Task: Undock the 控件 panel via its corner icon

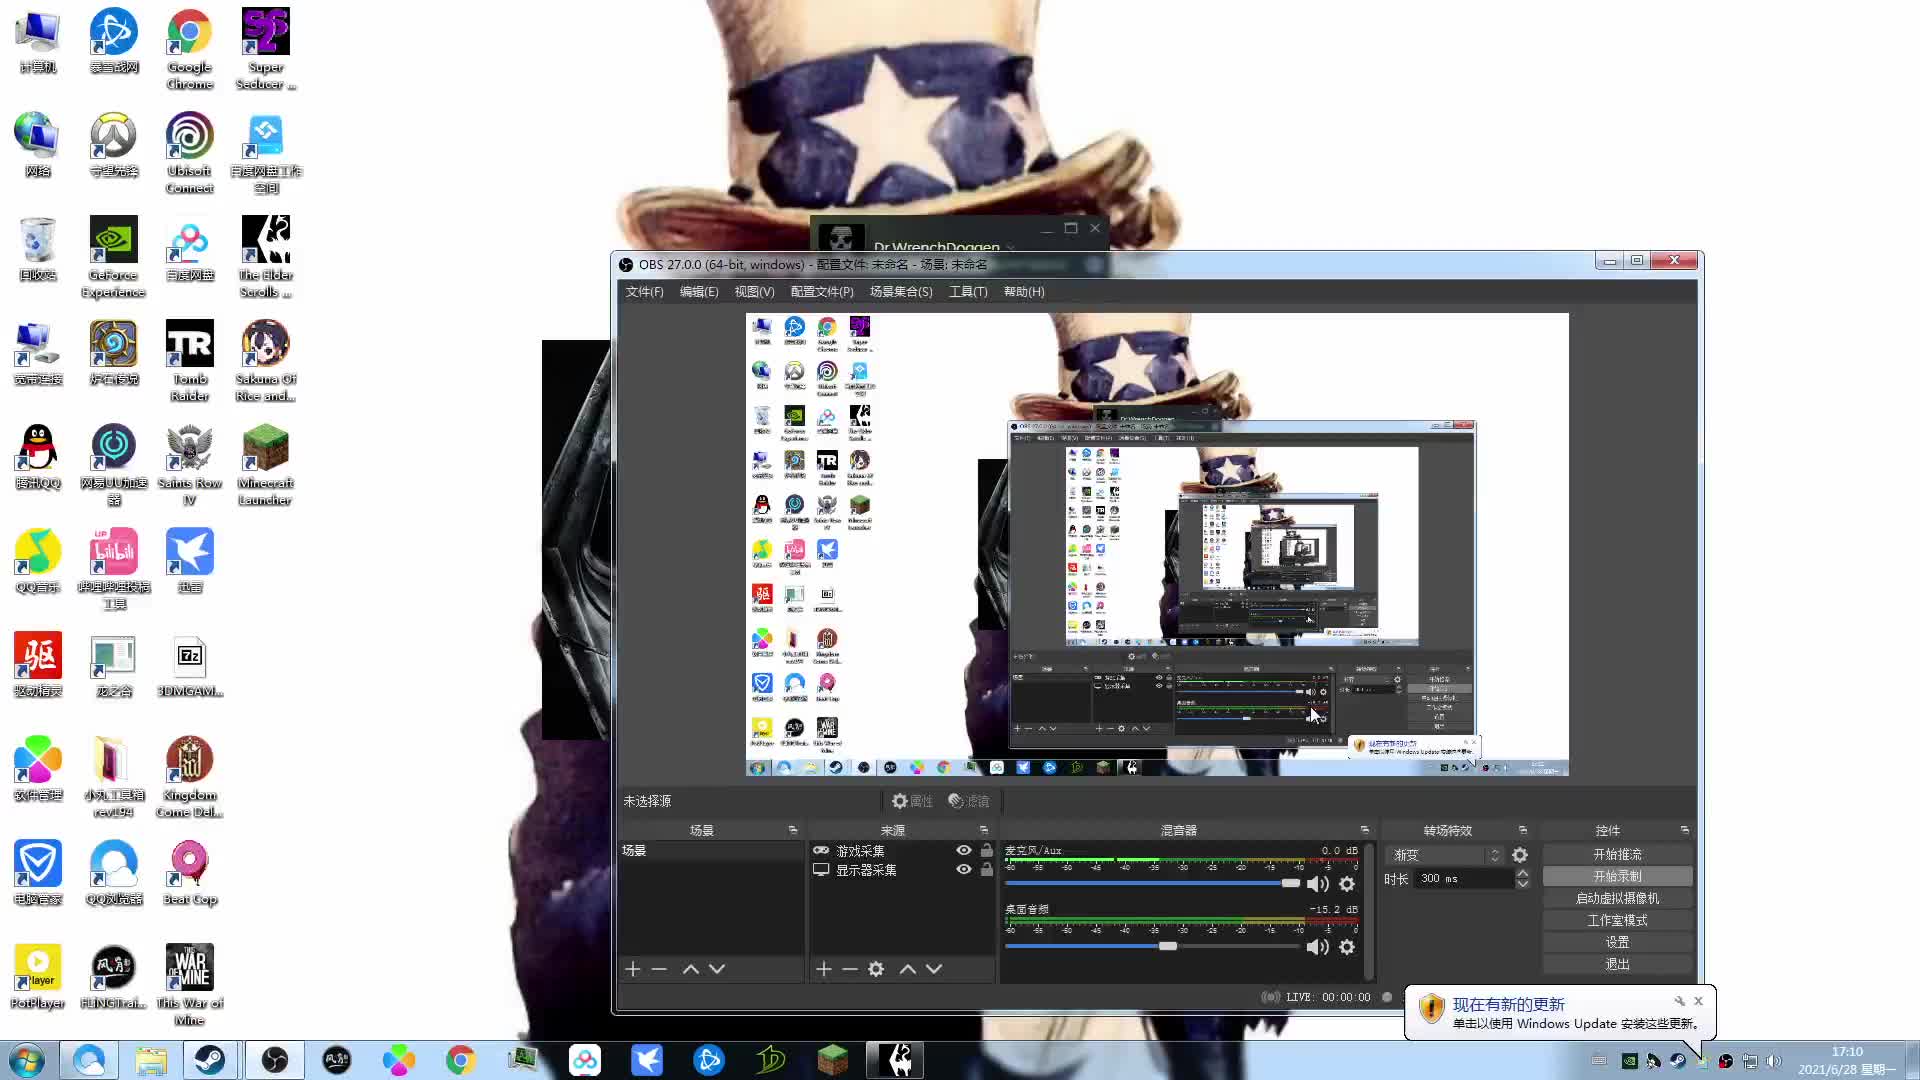Action: (x=1685, y=830)
